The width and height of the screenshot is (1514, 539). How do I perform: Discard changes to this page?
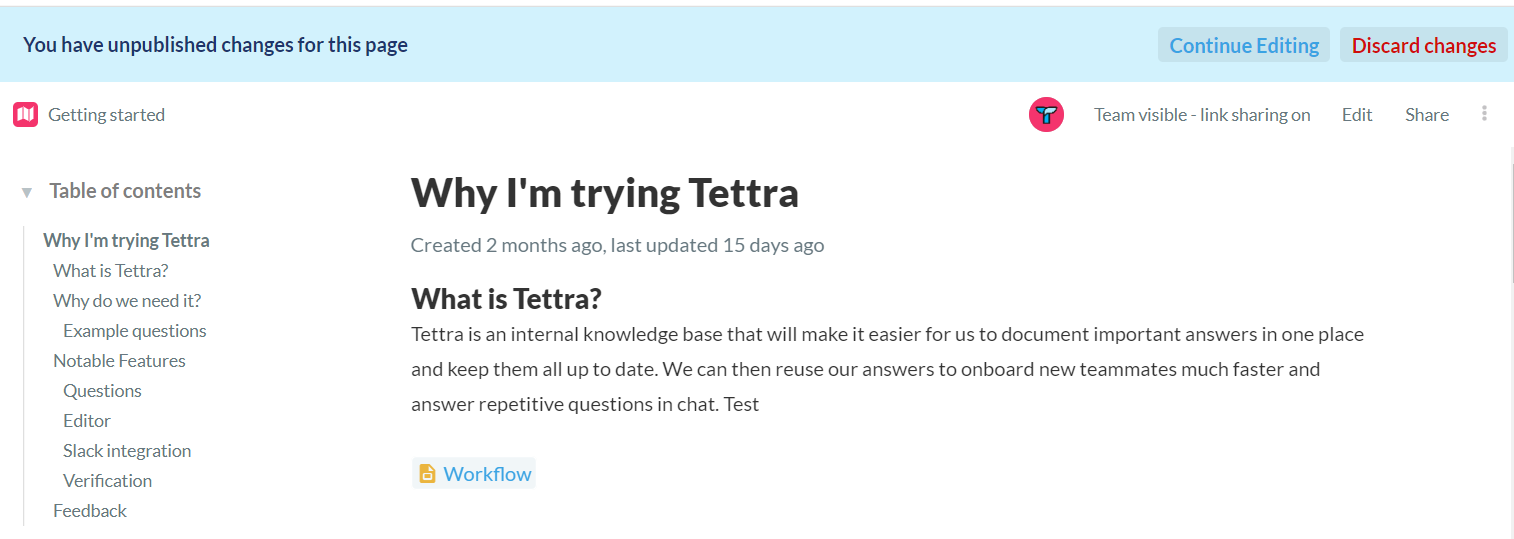(1423, 45)
